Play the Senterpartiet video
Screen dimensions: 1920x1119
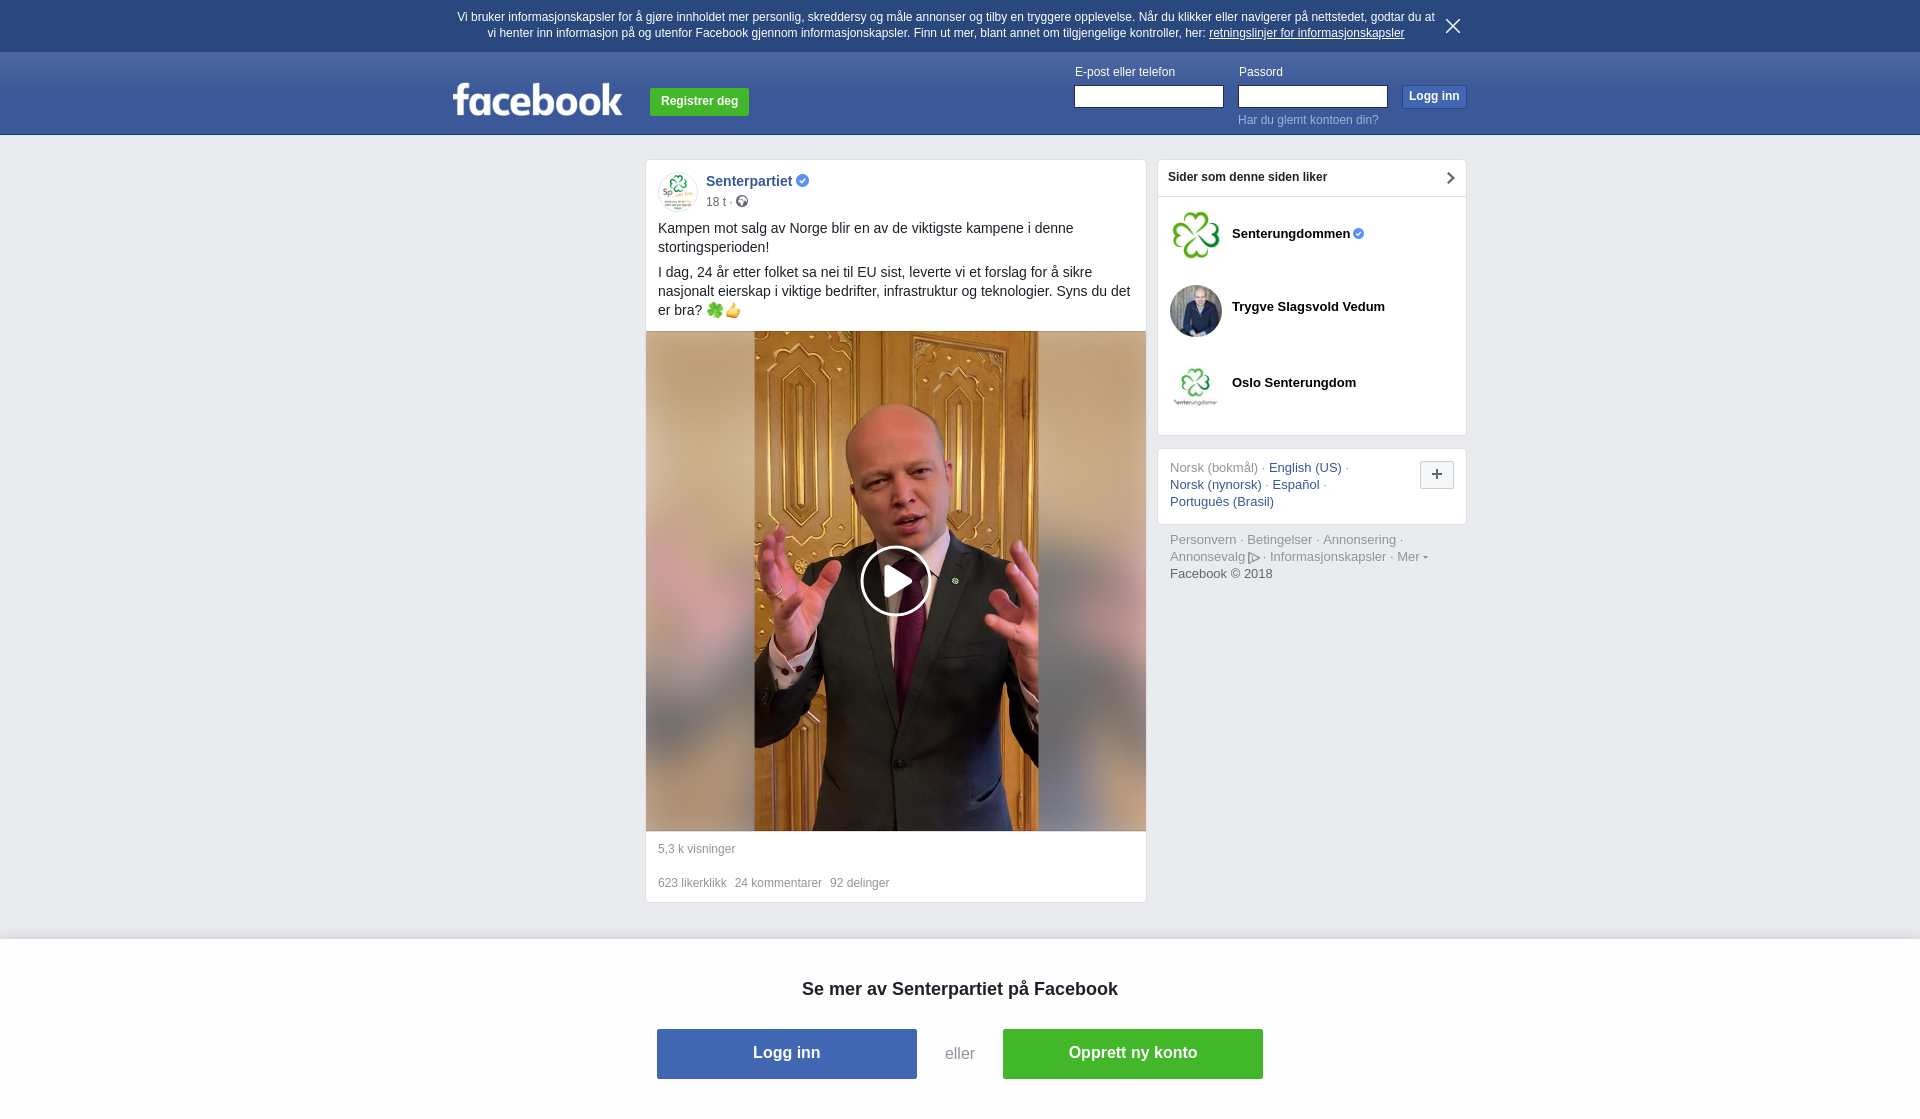(895, 581)
